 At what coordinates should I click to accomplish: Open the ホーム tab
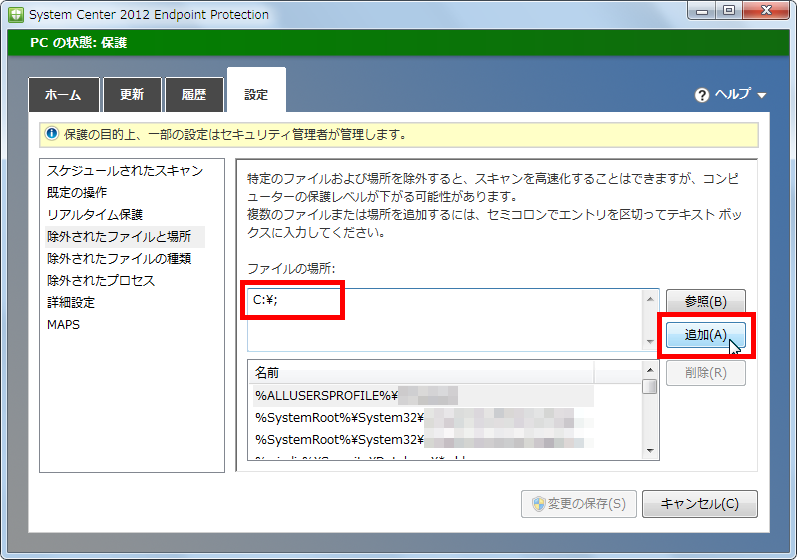tap(64, 95)
